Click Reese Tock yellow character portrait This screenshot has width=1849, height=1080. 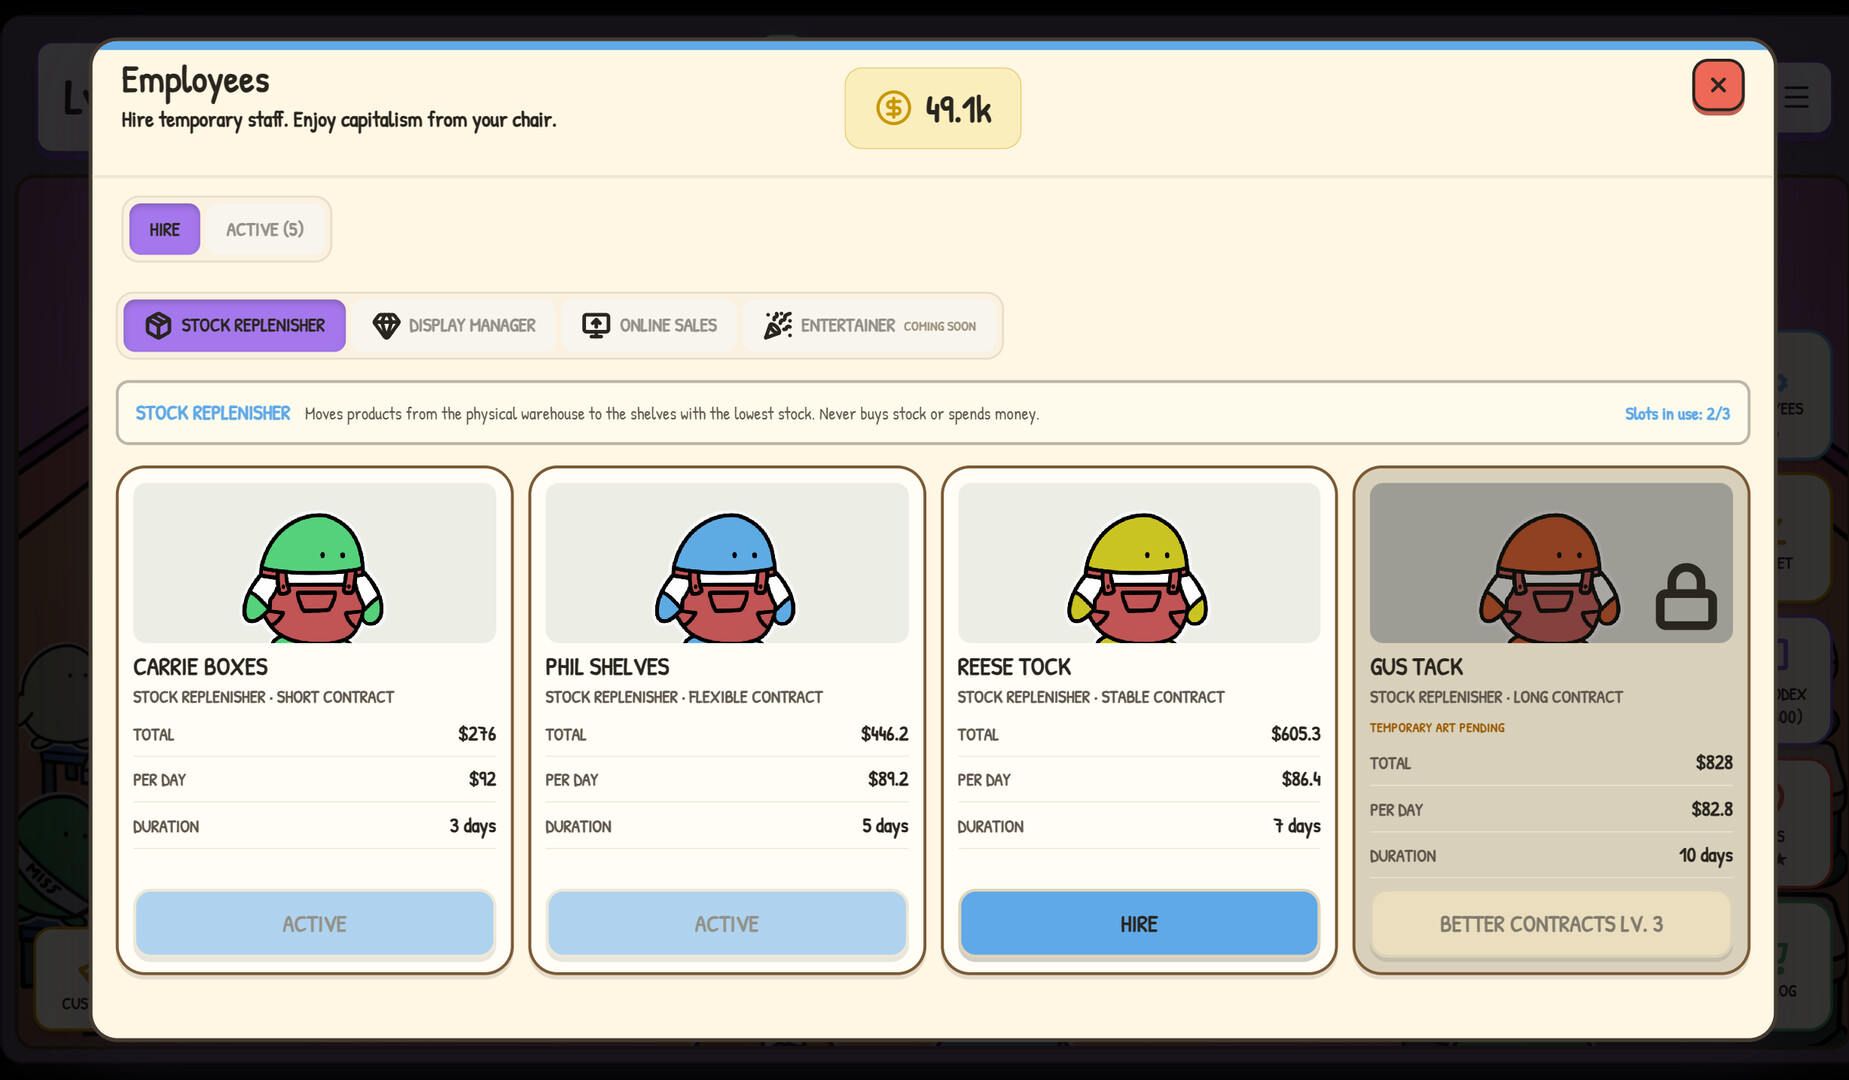point(1139,563)
